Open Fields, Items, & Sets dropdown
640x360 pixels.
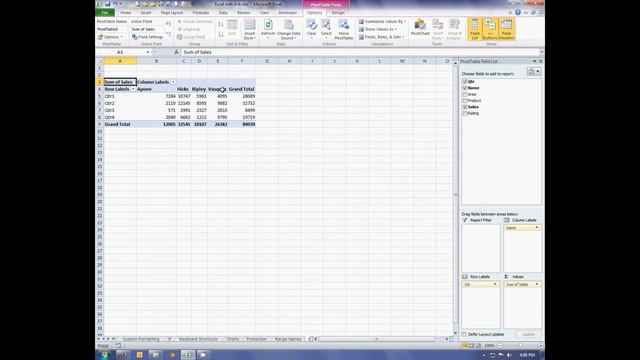[381, 37]
